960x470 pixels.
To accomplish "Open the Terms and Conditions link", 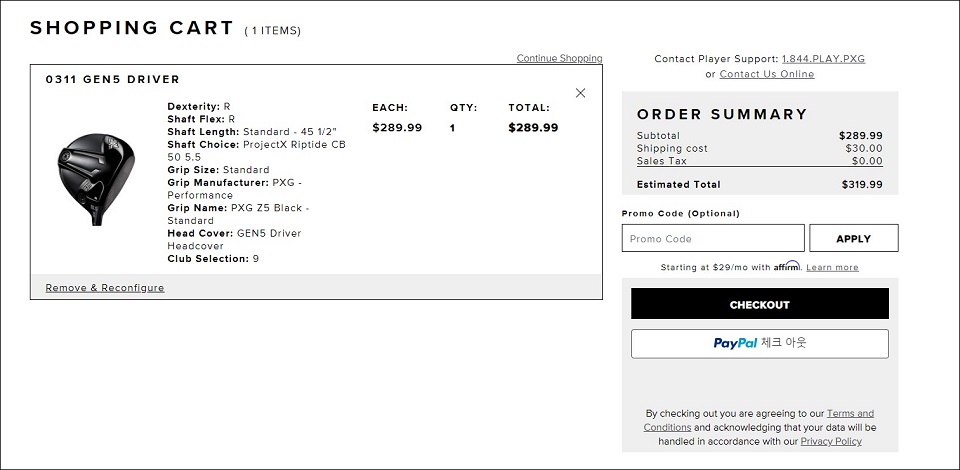I will pyautogui.click(x=850, y=414).
